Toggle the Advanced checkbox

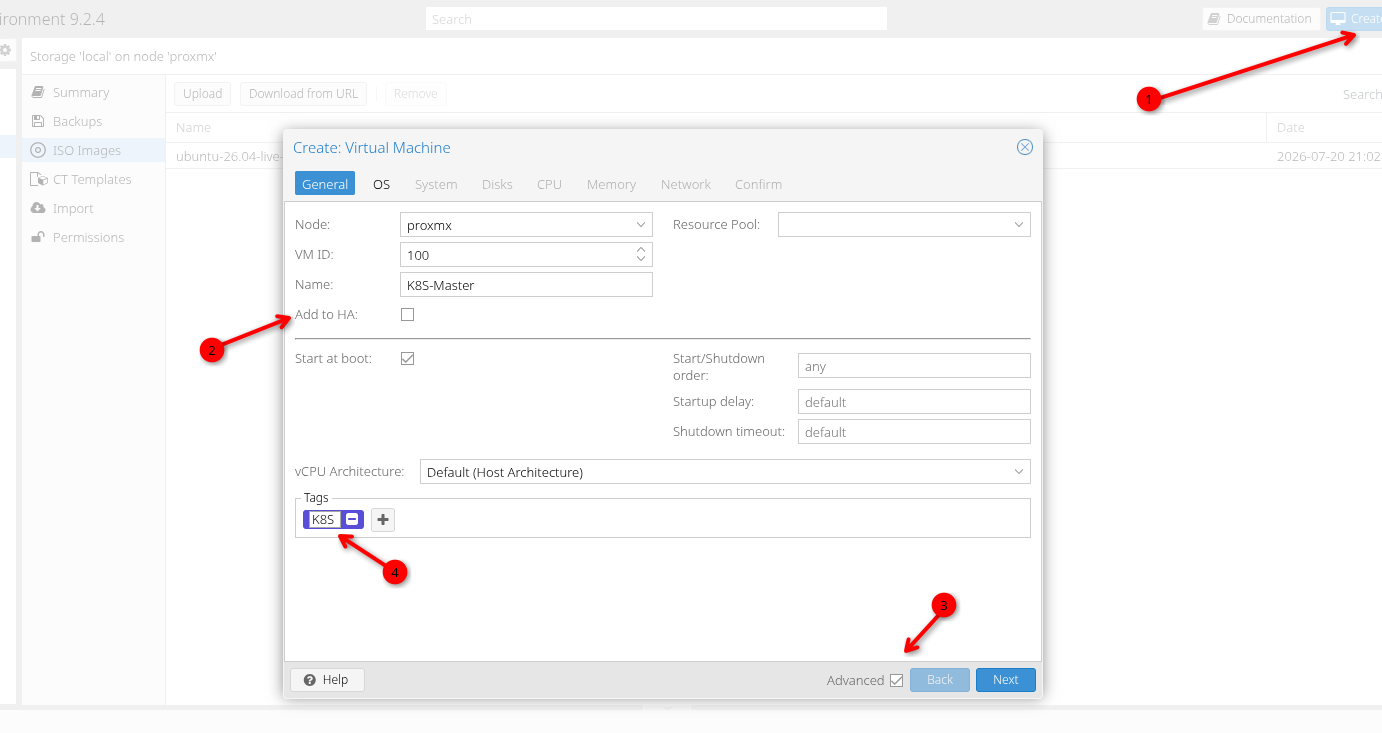(896, 681)
